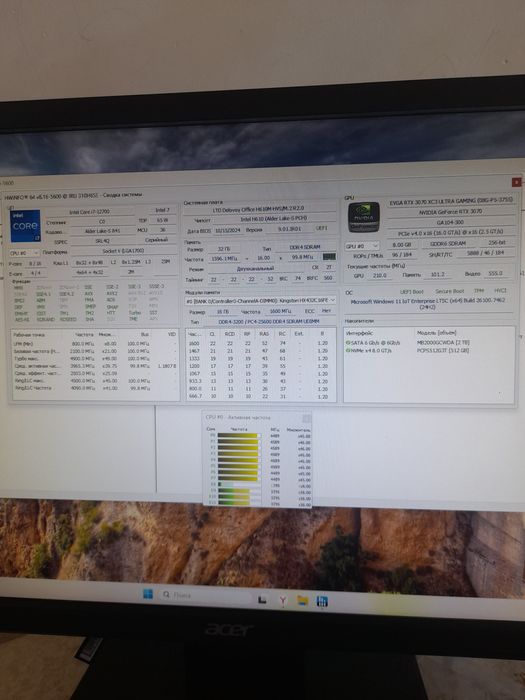Close the HWiNFO system summary window

coord(516,182)
